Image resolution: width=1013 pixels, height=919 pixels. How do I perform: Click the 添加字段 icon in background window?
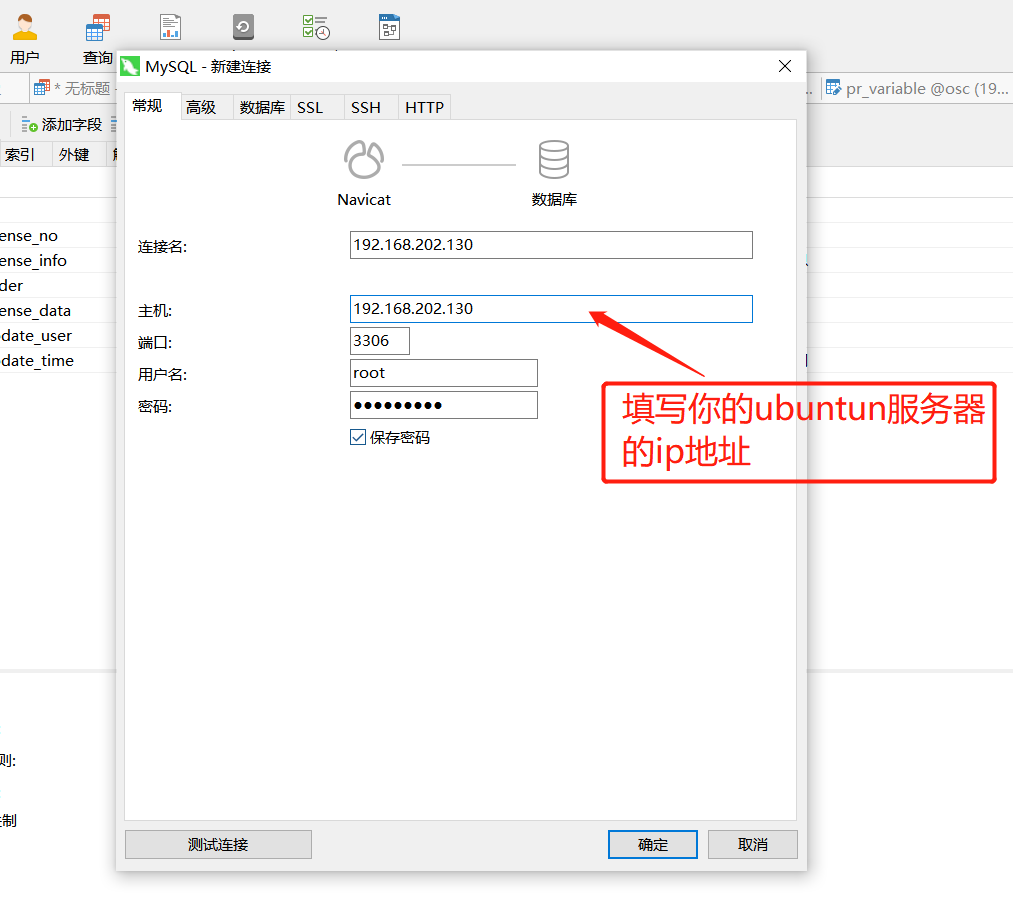[29, 125]
